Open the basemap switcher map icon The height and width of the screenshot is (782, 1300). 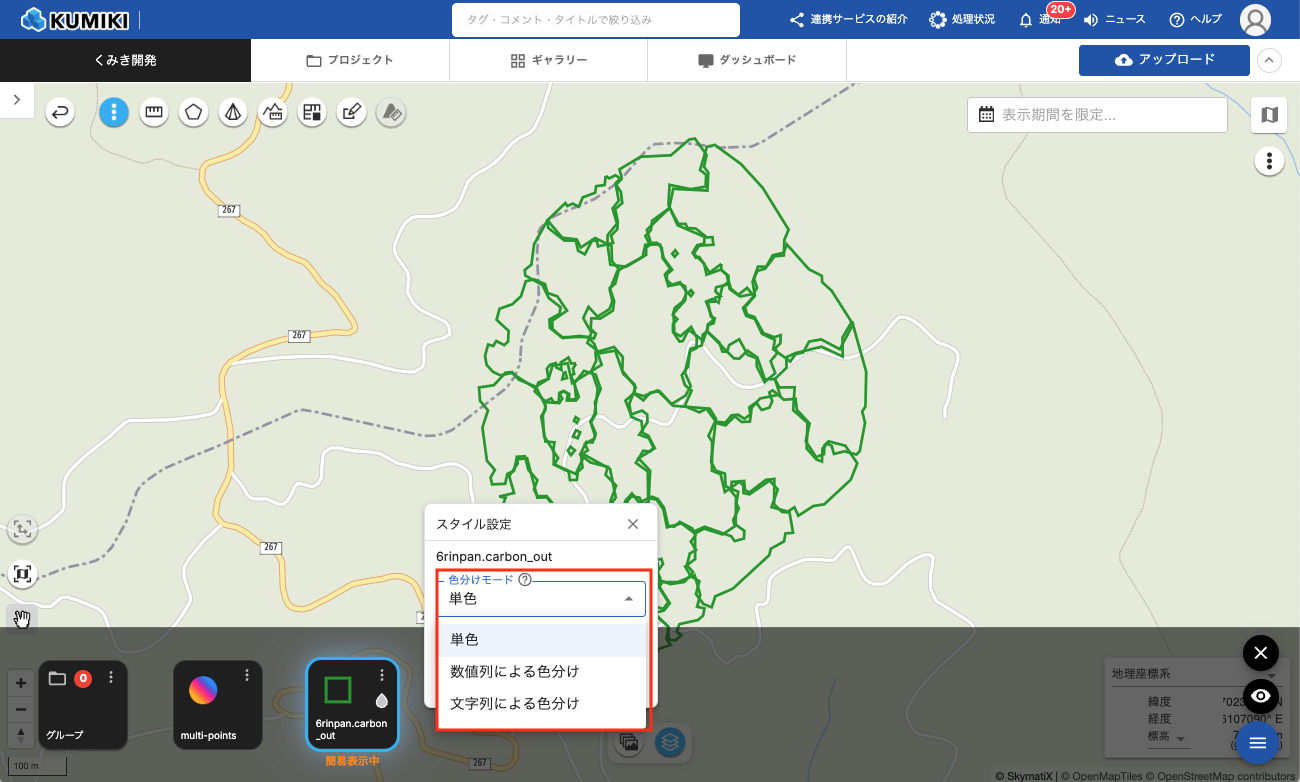(x=1269, y=115)
